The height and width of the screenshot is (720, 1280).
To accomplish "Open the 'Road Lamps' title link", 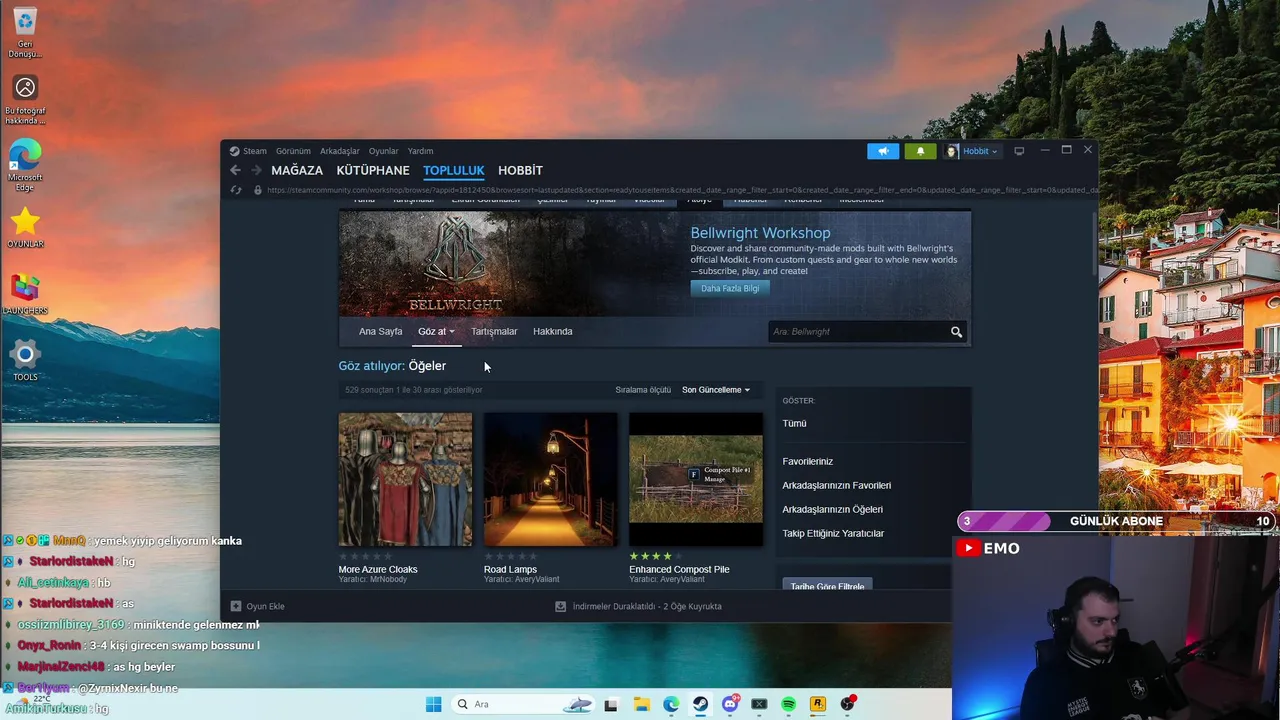I will coord(510,569).
